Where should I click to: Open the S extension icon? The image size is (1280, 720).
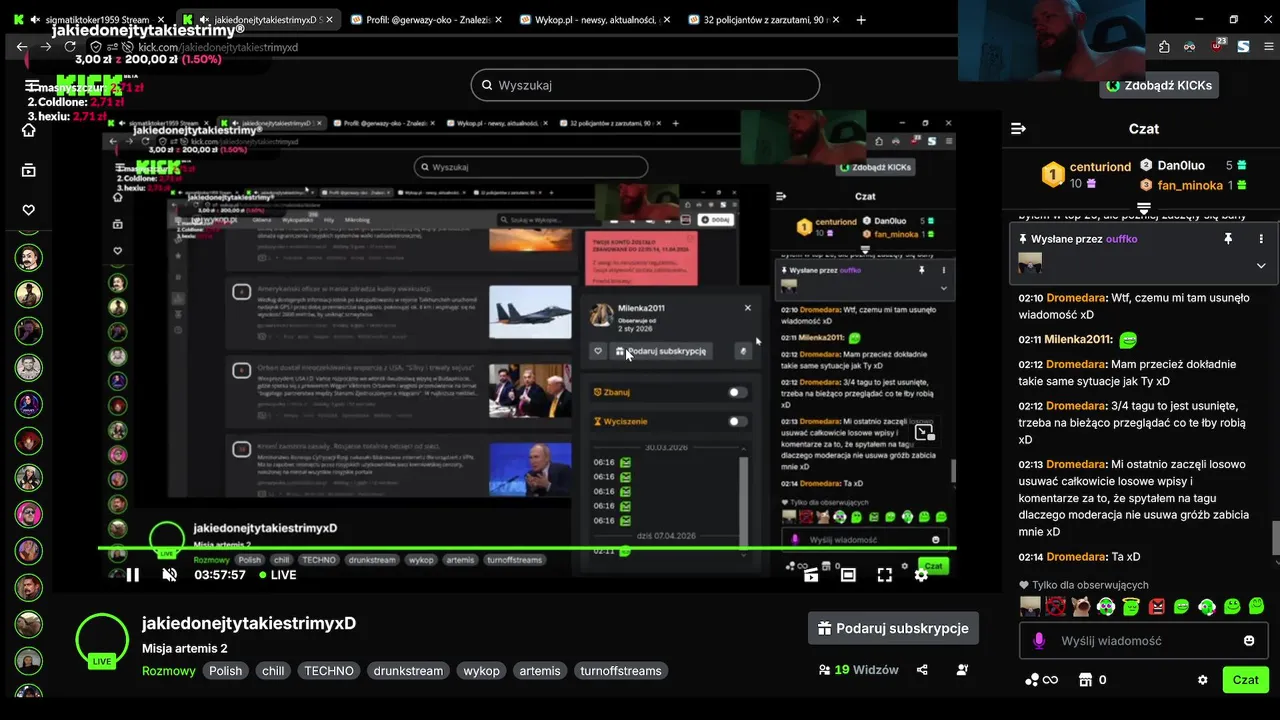click(1243, 46)
